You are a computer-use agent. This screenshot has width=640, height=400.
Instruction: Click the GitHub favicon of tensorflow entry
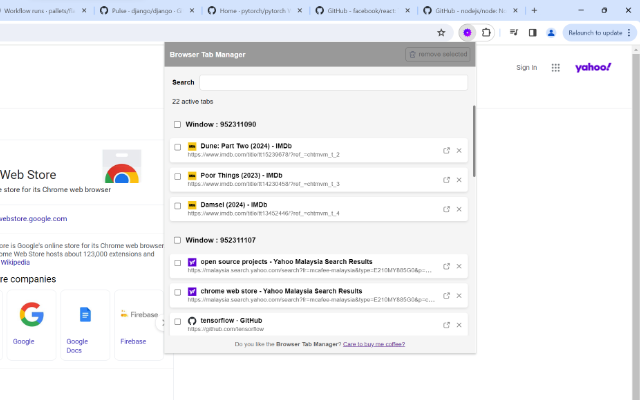tap(192, 321)
